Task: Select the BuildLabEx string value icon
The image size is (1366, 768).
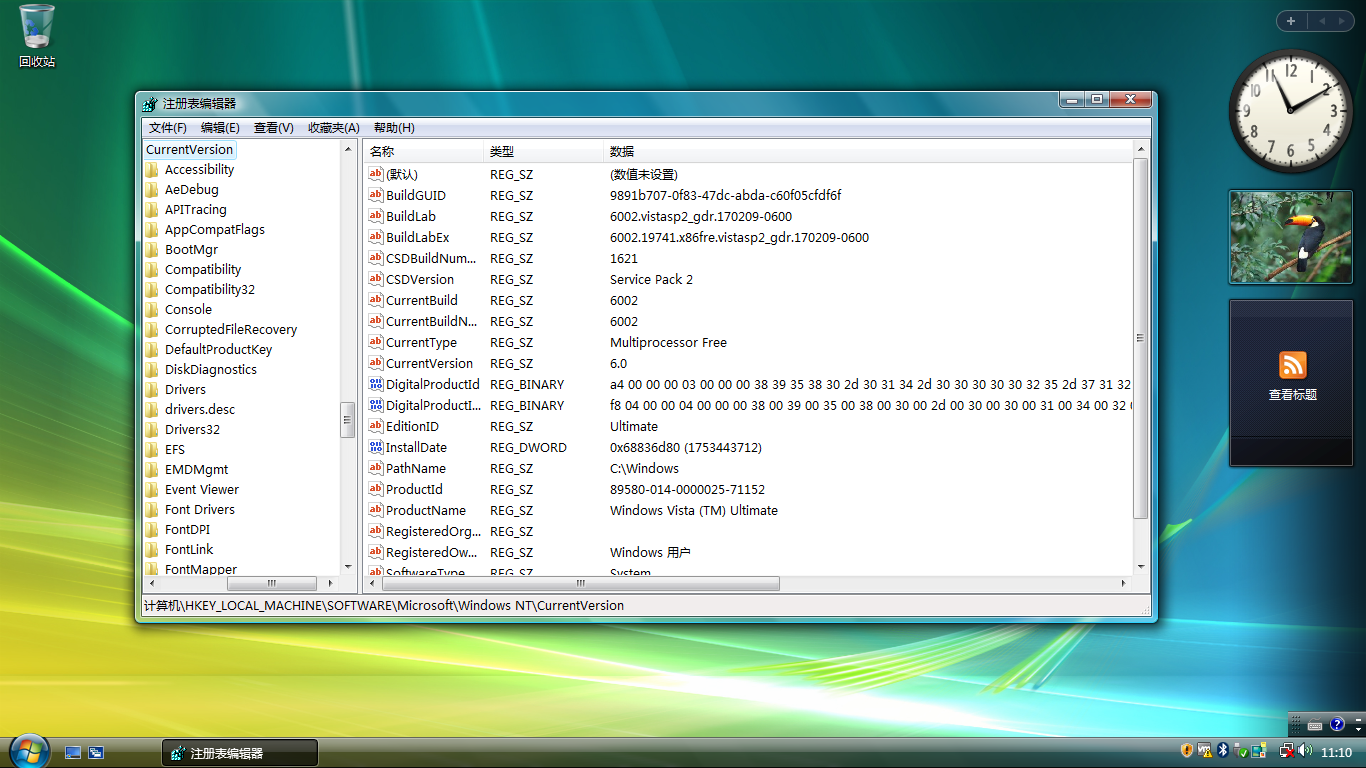Action: [x=376, y=237]
